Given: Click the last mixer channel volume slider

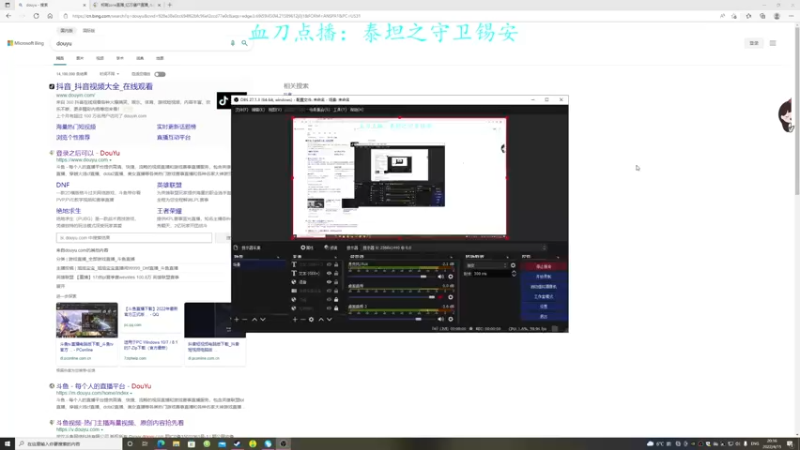Looking at the screenshot, I should pyautogui.click(x=390, y=319).
